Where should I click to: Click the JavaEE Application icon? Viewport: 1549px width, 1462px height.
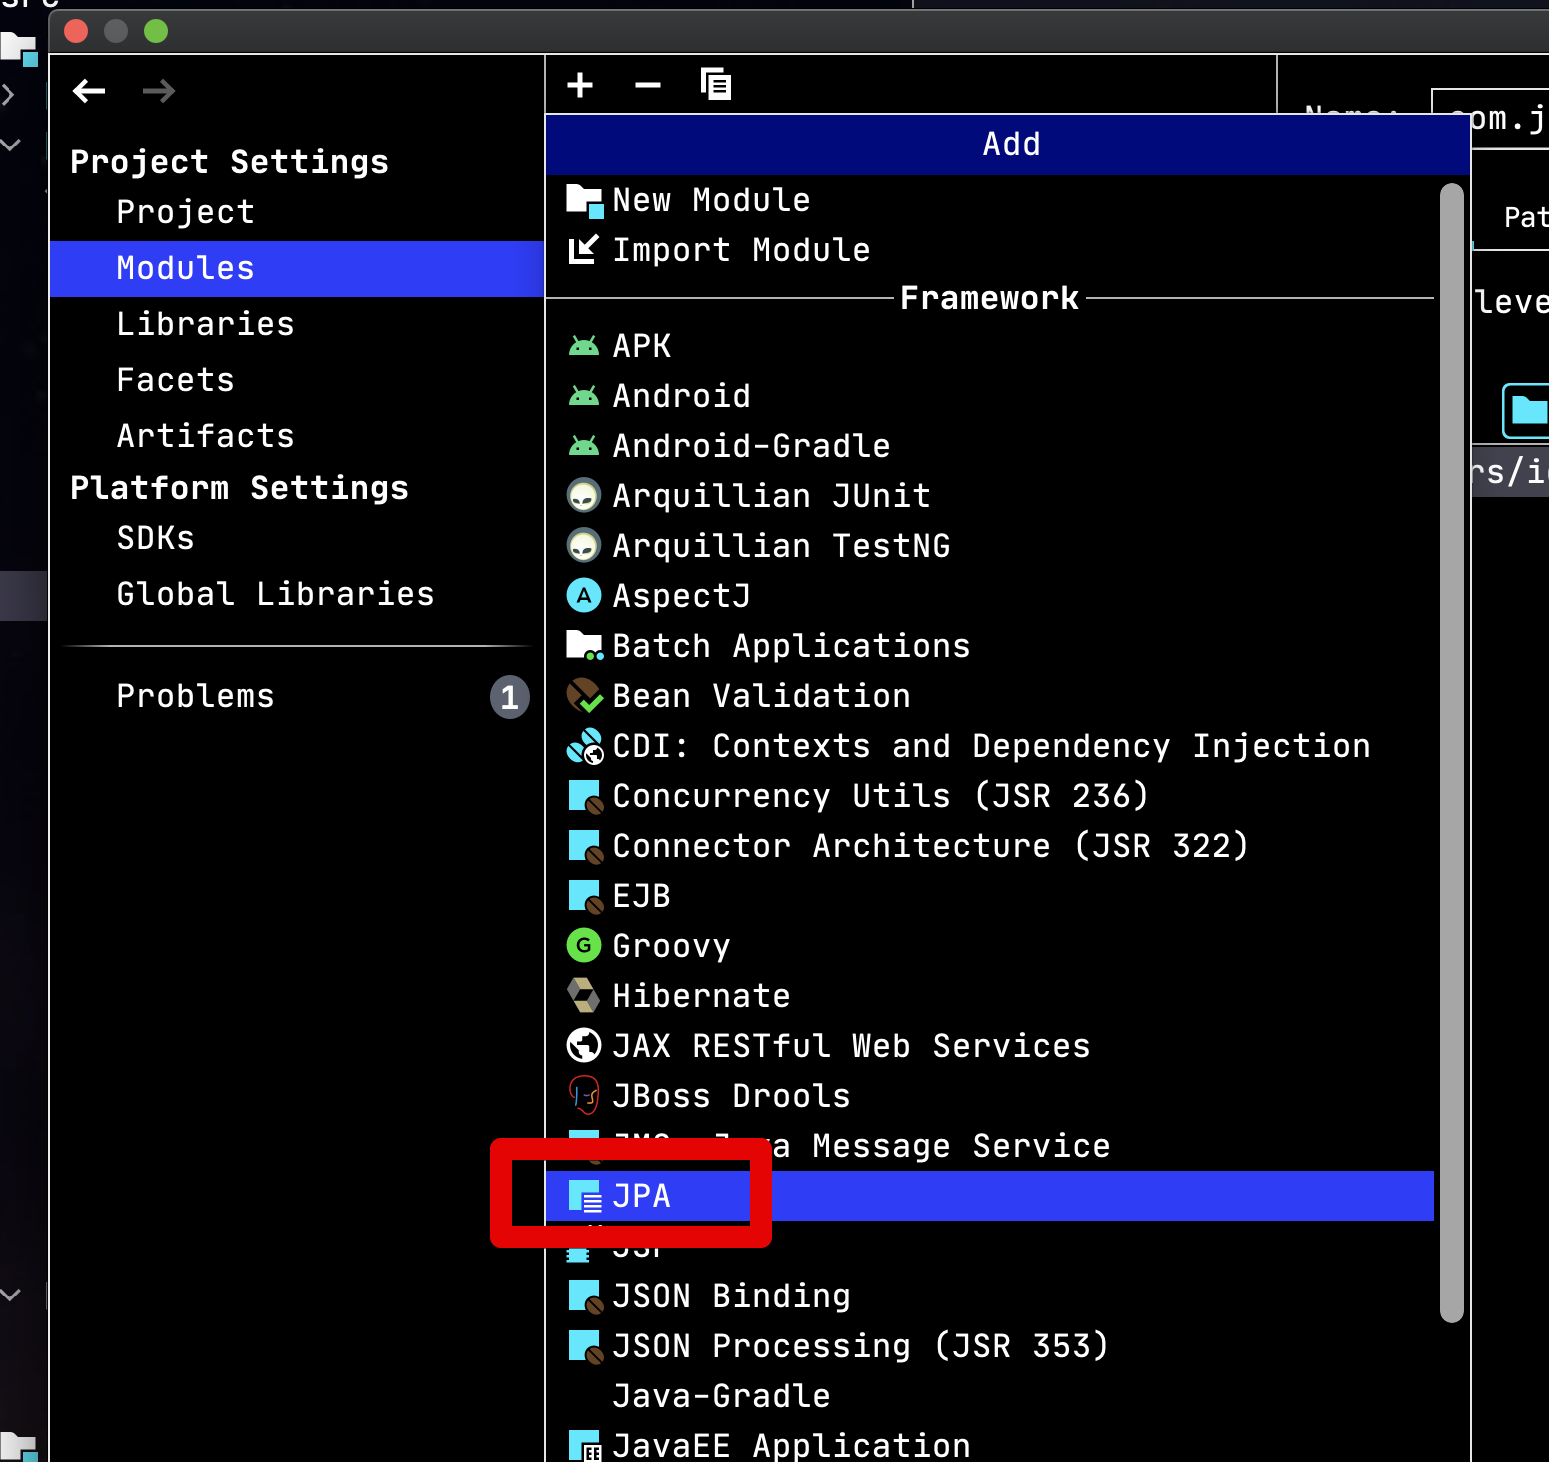point(585,1446)
